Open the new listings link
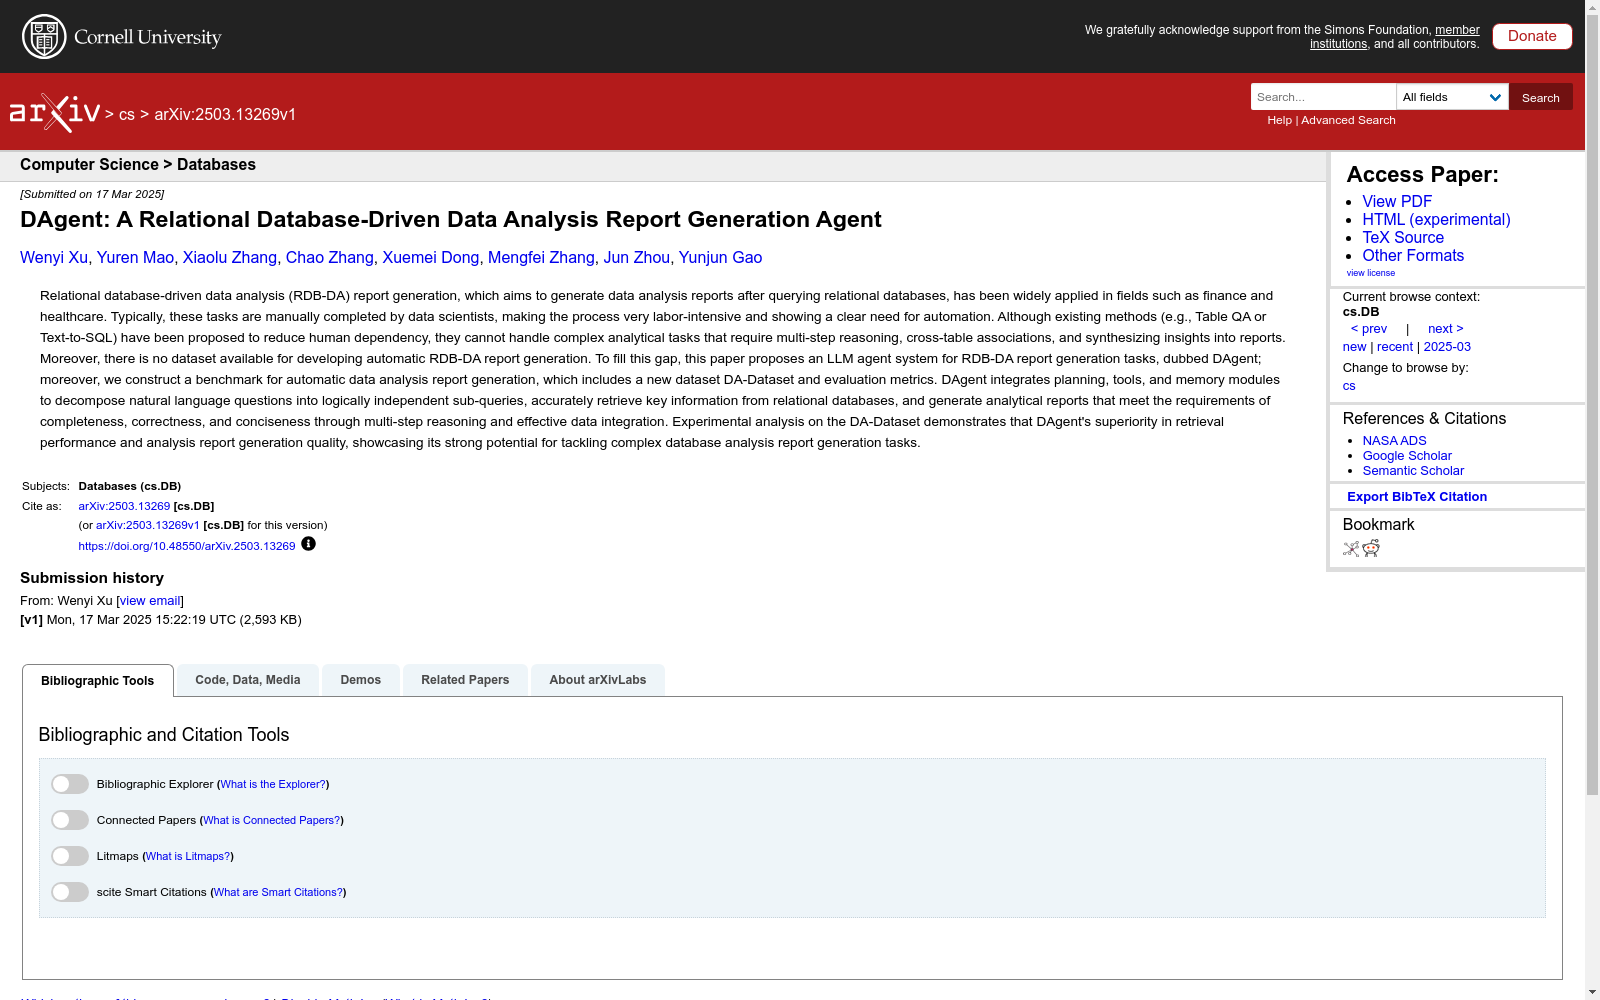The height and width of the screenshot is (1000, 1600). point(1354,347)
